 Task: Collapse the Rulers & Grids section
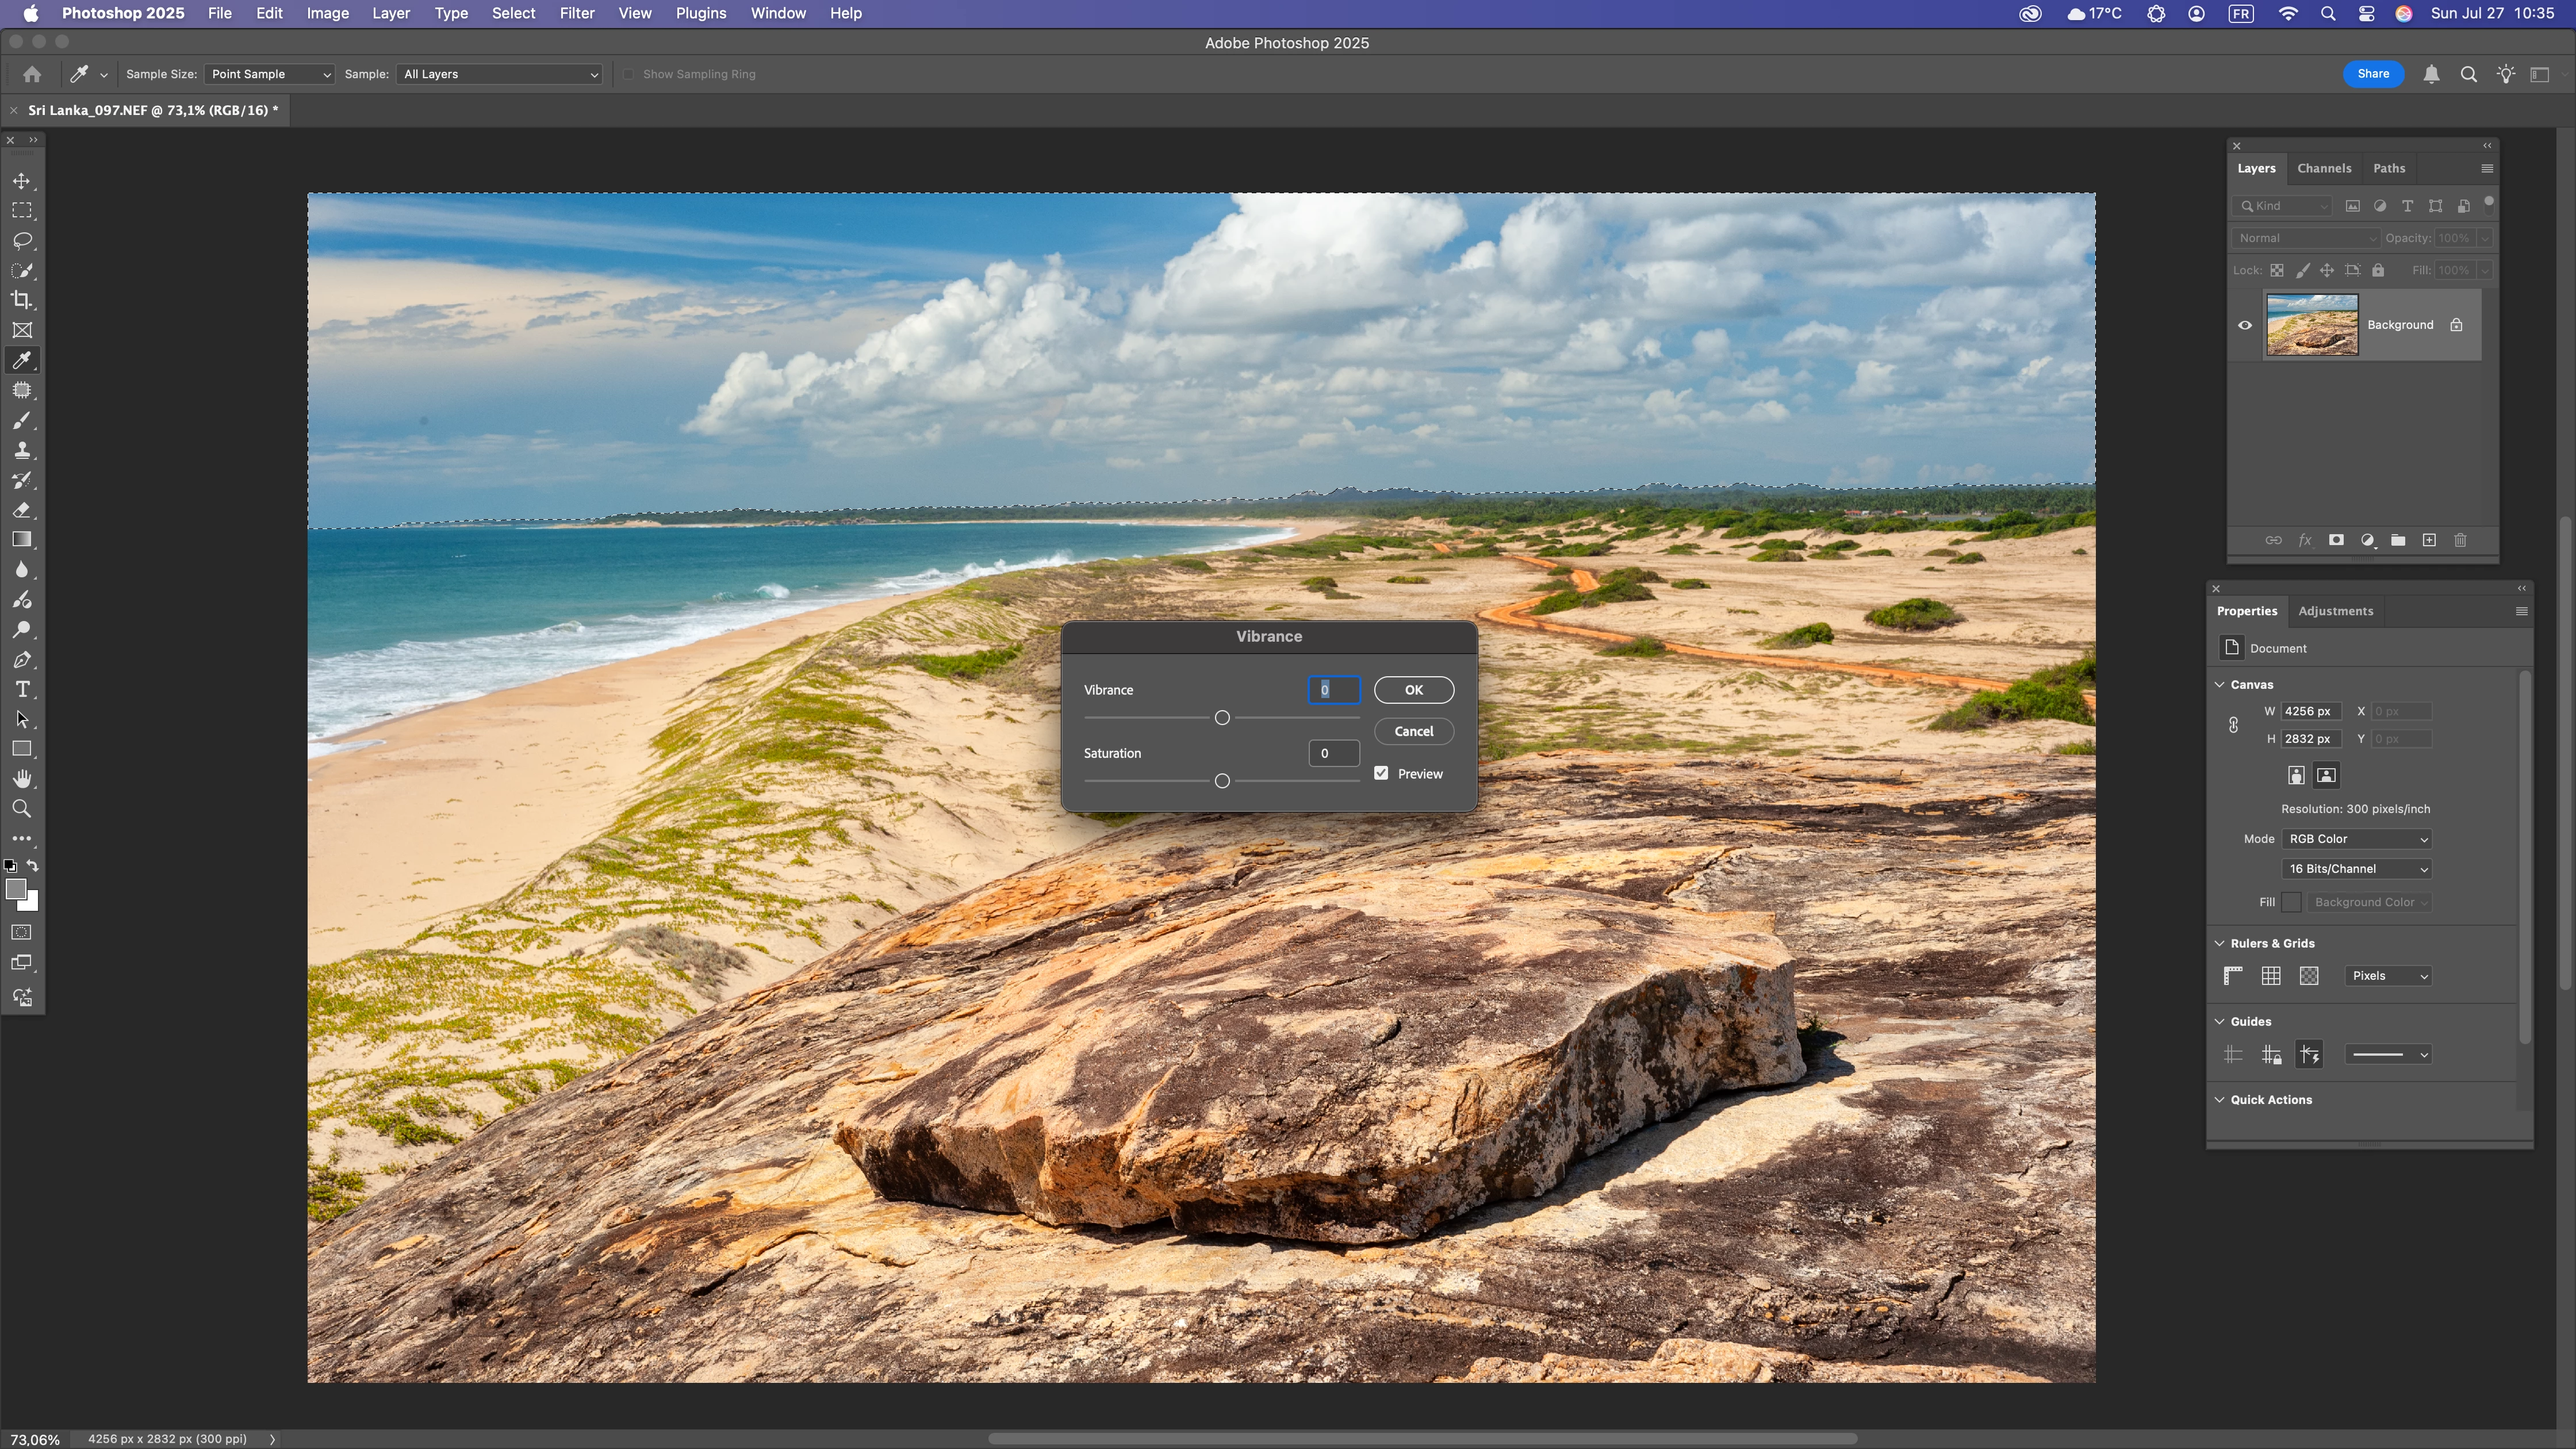click(2220, 943)
